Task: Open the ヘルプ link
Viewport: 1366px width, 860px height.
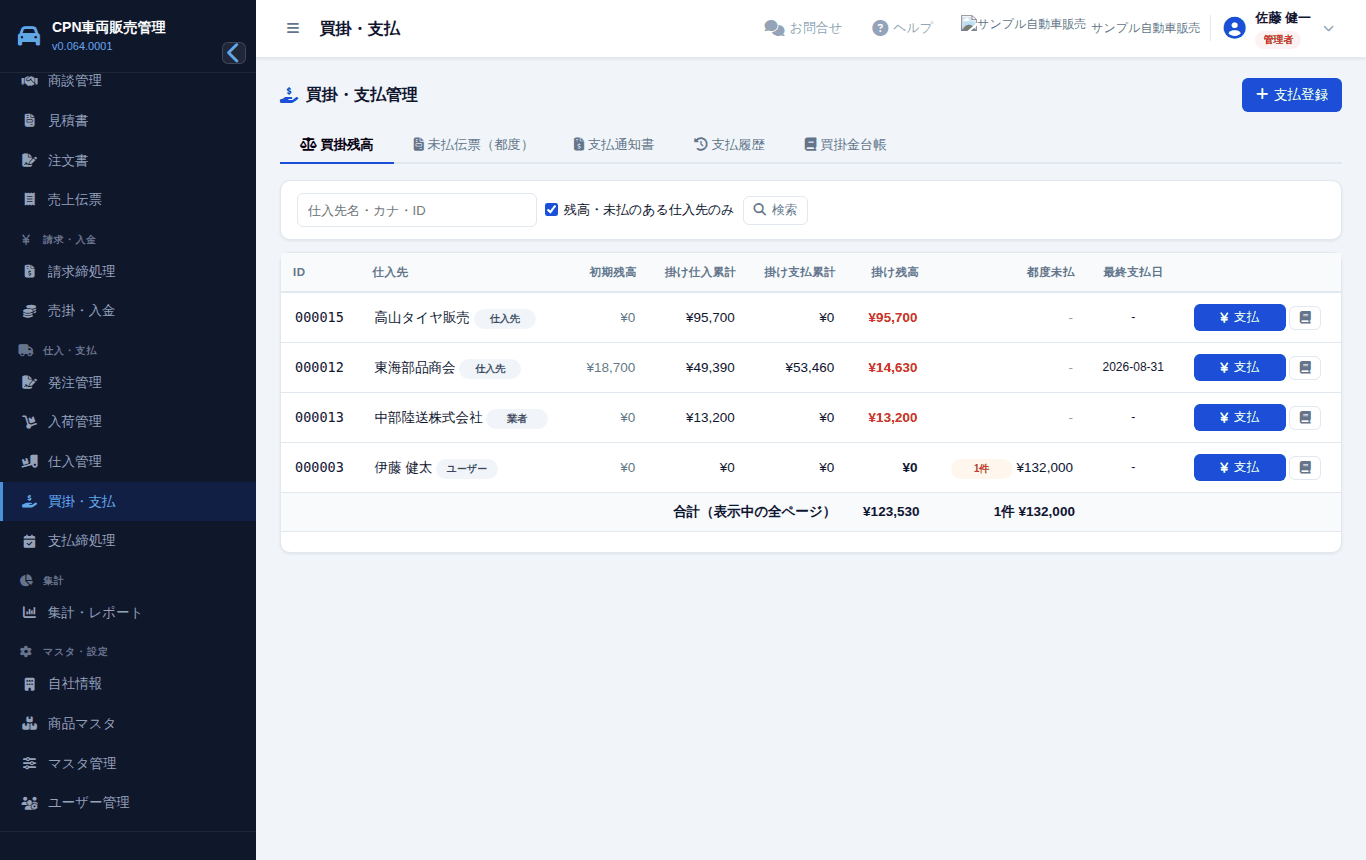Action: [x=902, y=28]
